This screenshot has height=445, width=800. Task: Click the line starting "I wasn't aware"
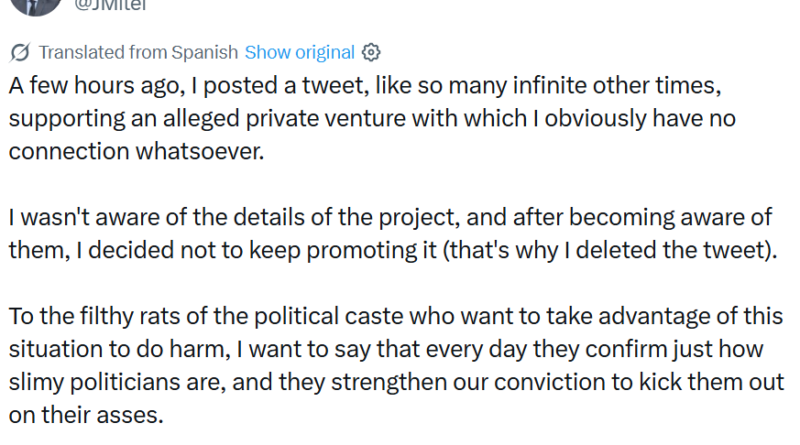tap(385, 217)
